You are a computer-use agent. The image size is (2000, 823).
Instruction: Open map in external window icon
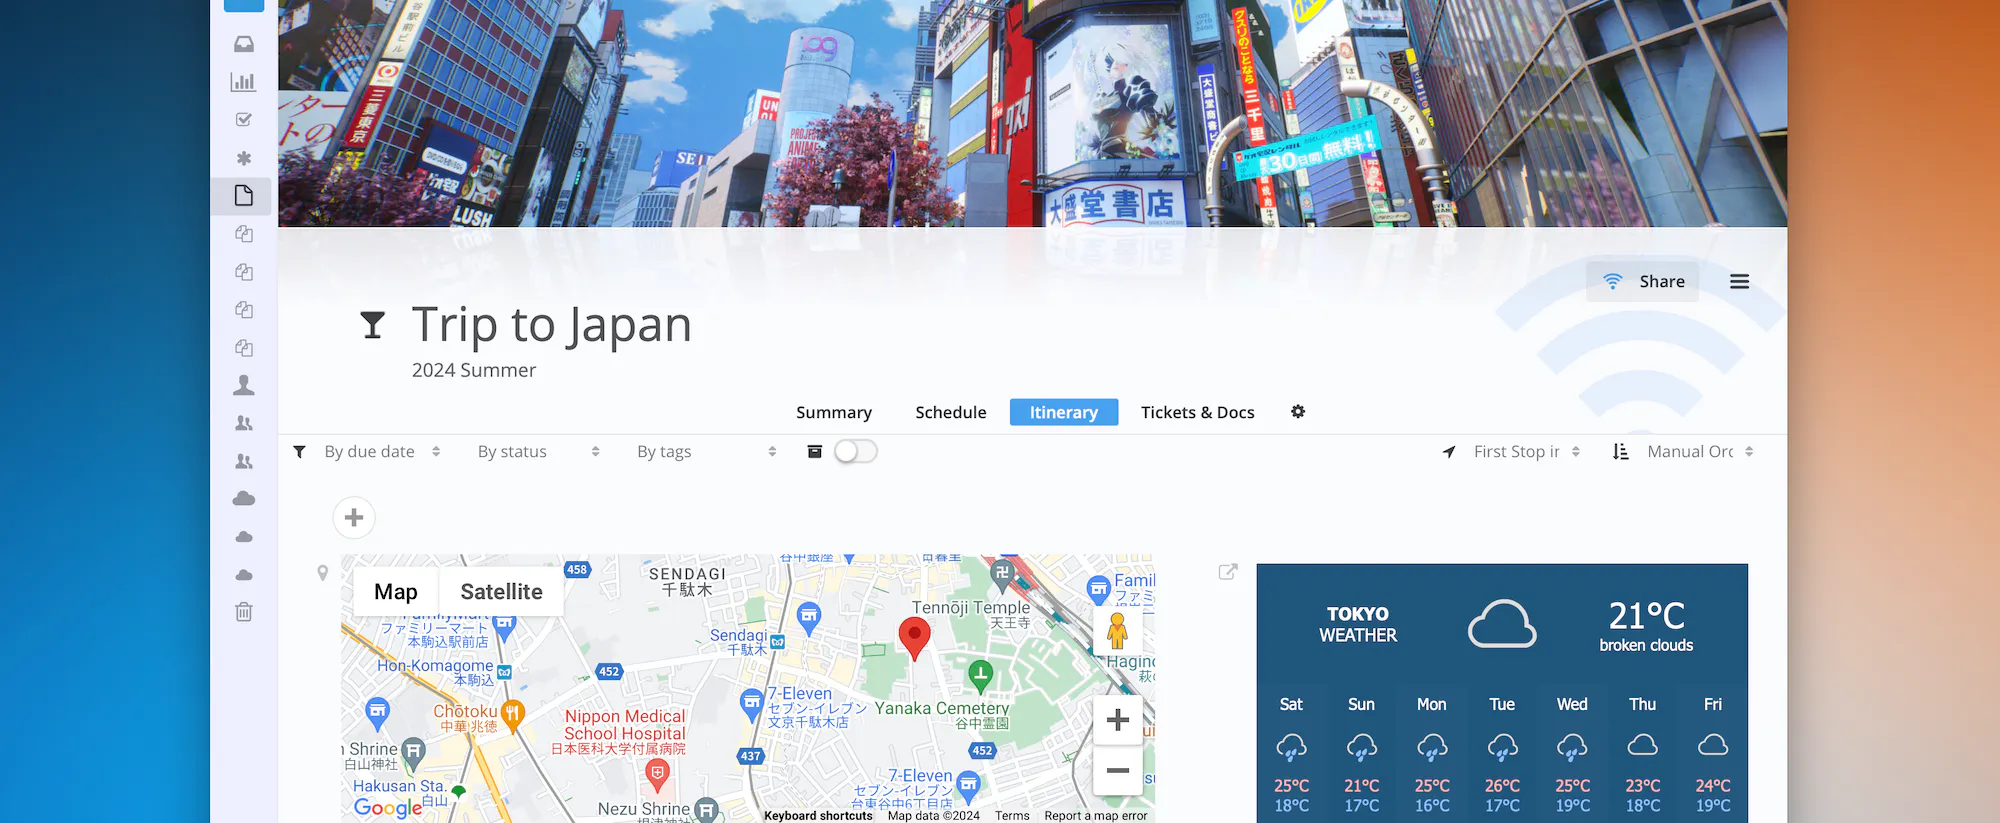pos(1228,572)
